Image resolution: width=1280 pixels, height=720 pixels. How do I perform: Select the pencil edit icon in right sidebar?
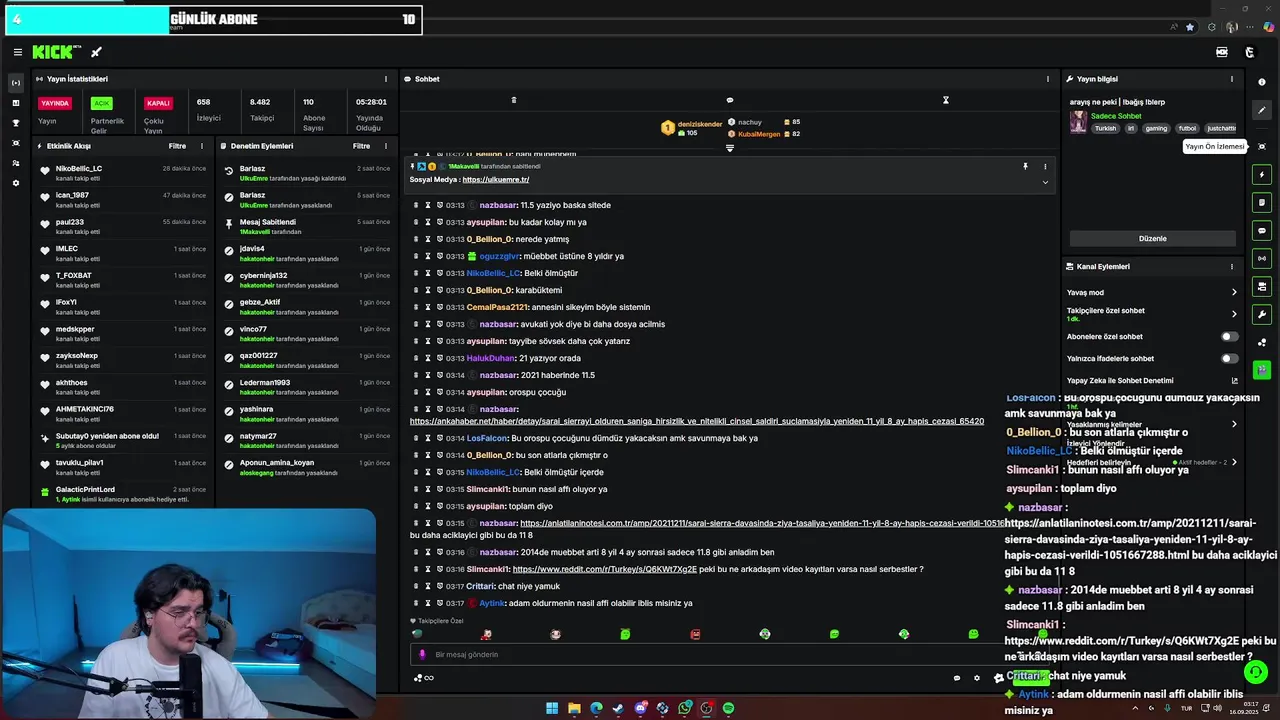(1262, 111)
